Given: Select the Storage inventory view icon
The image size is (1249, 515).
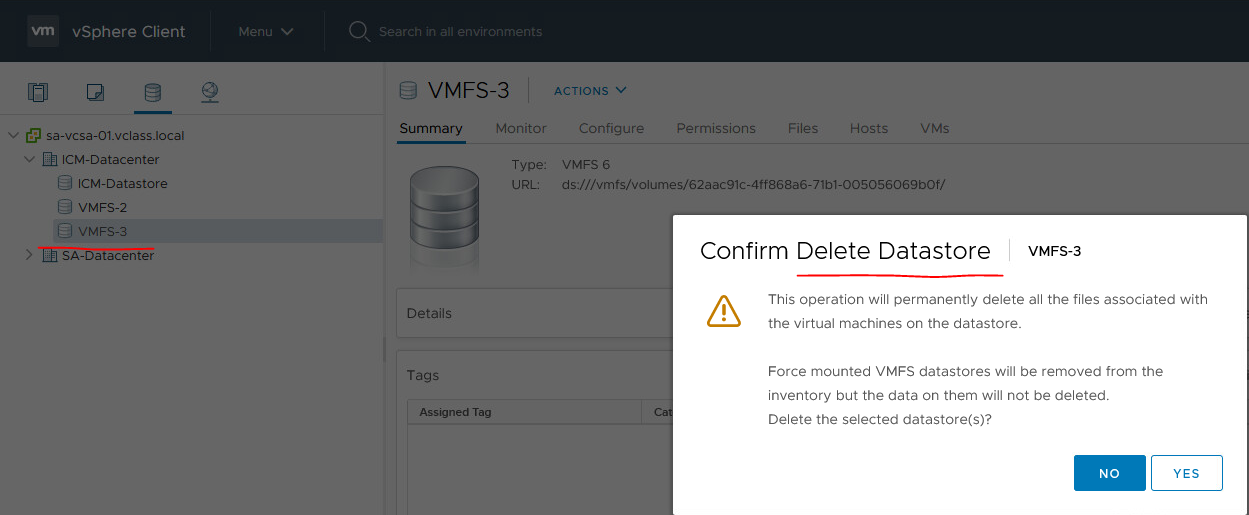Looking at the screenshot, I should (152, 93).
